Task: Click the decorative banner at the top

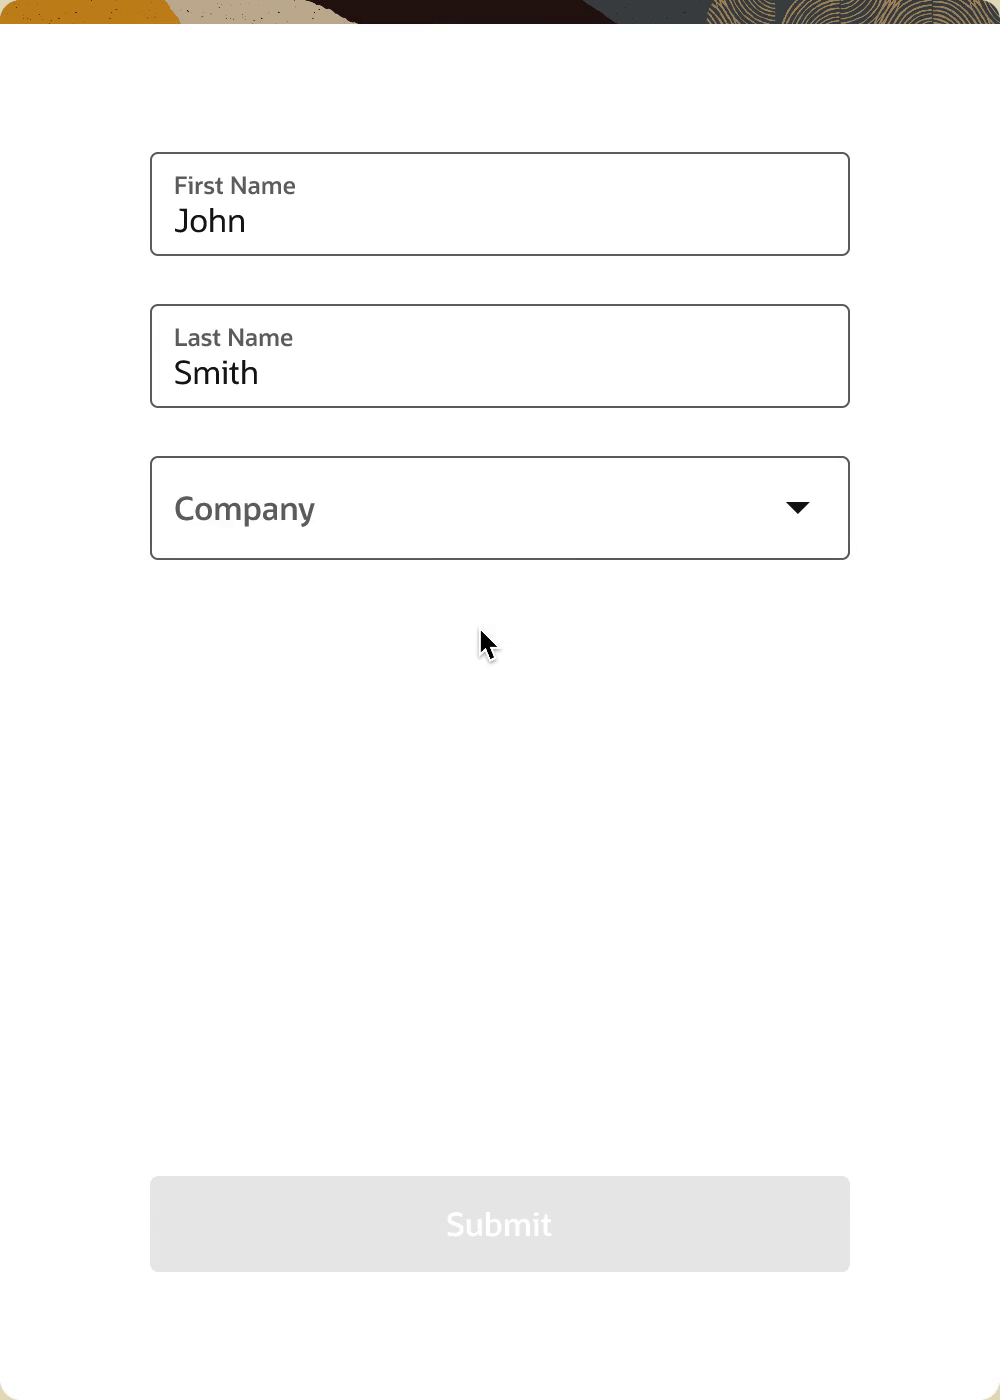Action: click(x=400, y=10)
